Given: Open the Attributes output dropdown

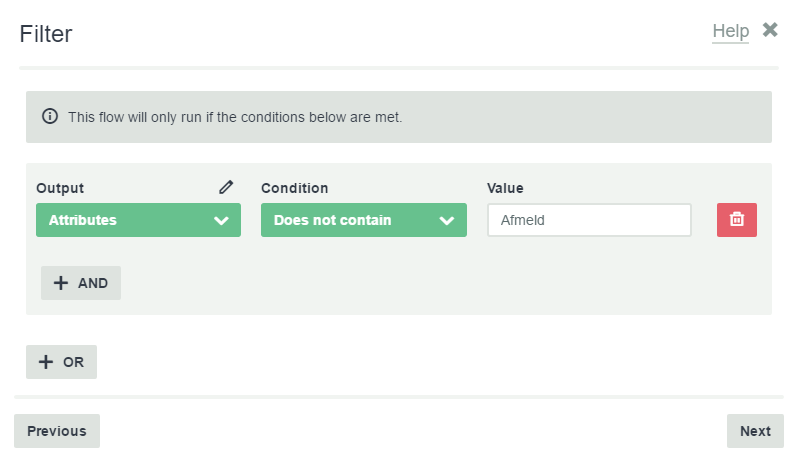Looking at the screenshot, I should 138,220.
